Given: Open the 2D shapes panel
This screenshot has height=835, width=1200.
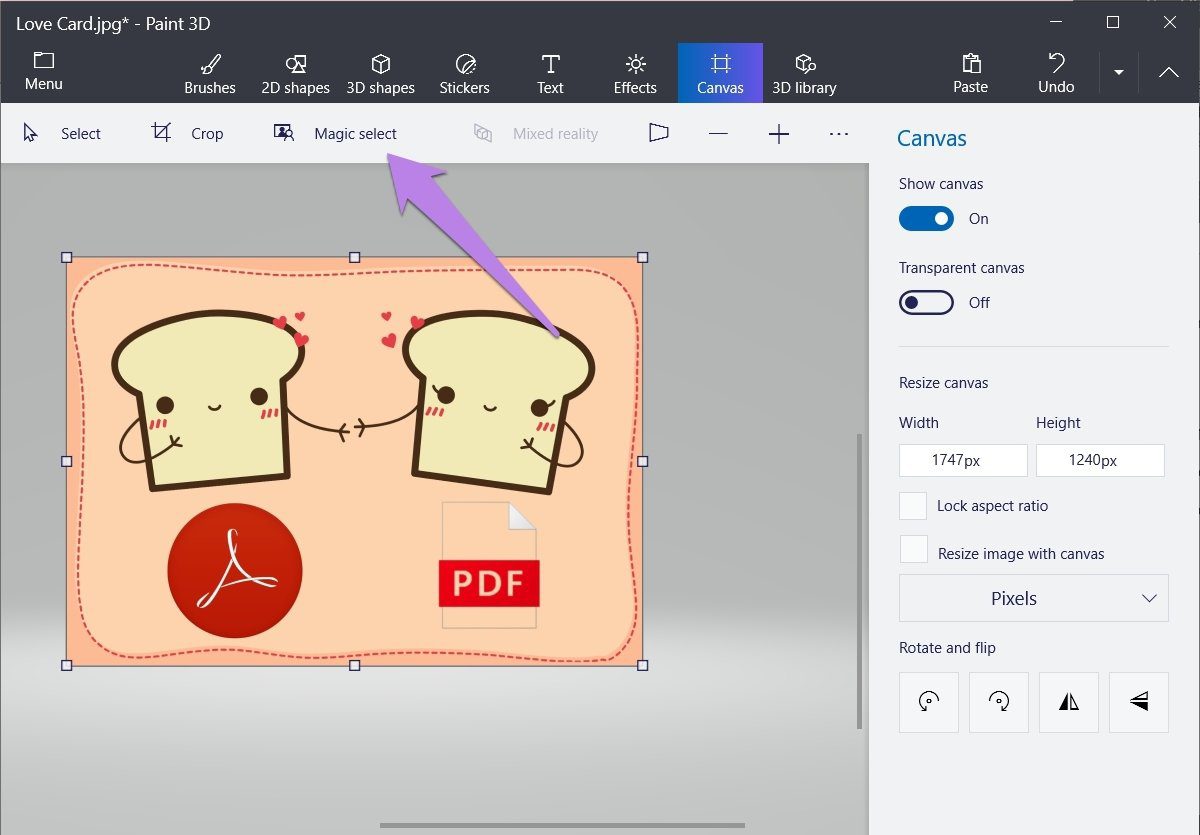Looking at the screenshot, I should (x=295, y=74).
